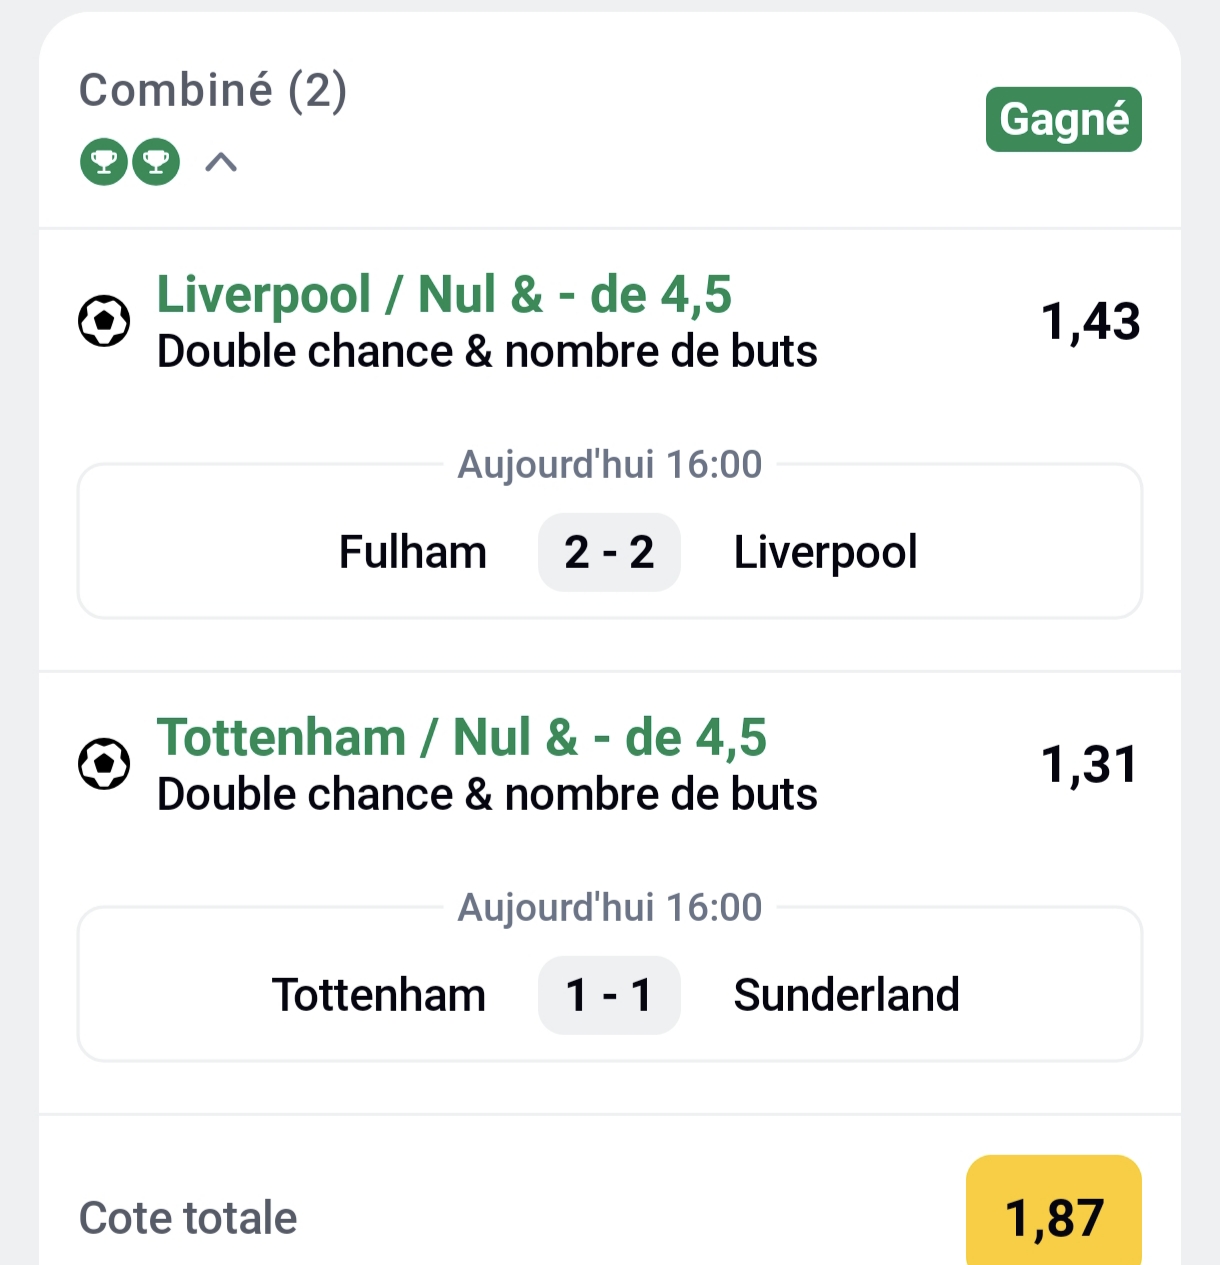Click the 1,31 odds value
The image size is (1220, 1265).
pyautogui.click(x=1090, y=765)
